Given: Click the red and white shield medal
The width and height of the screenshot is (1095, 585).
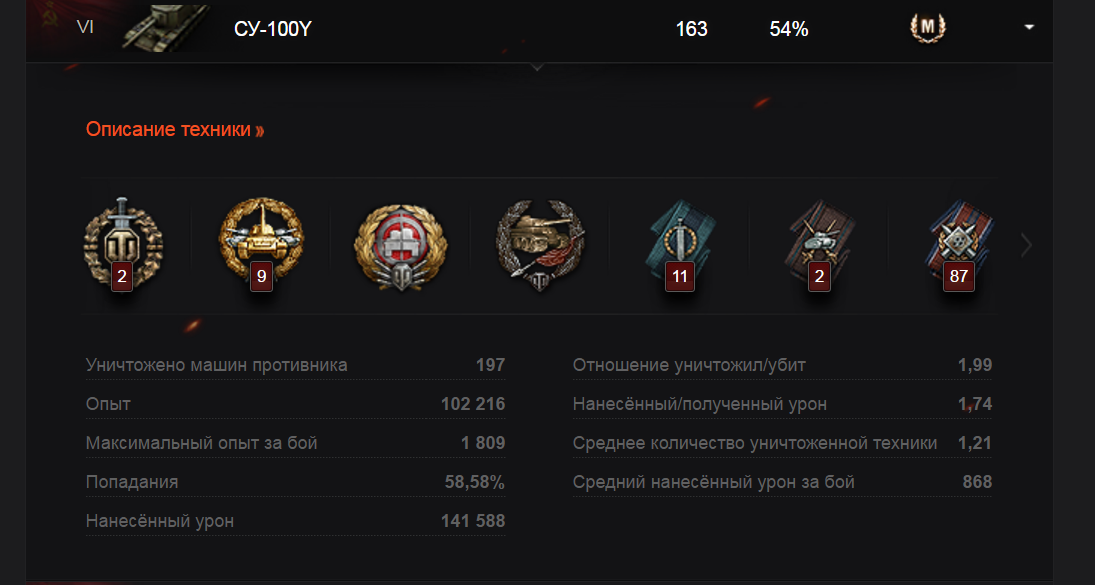Looking at the screenshot, I should 400,246.
